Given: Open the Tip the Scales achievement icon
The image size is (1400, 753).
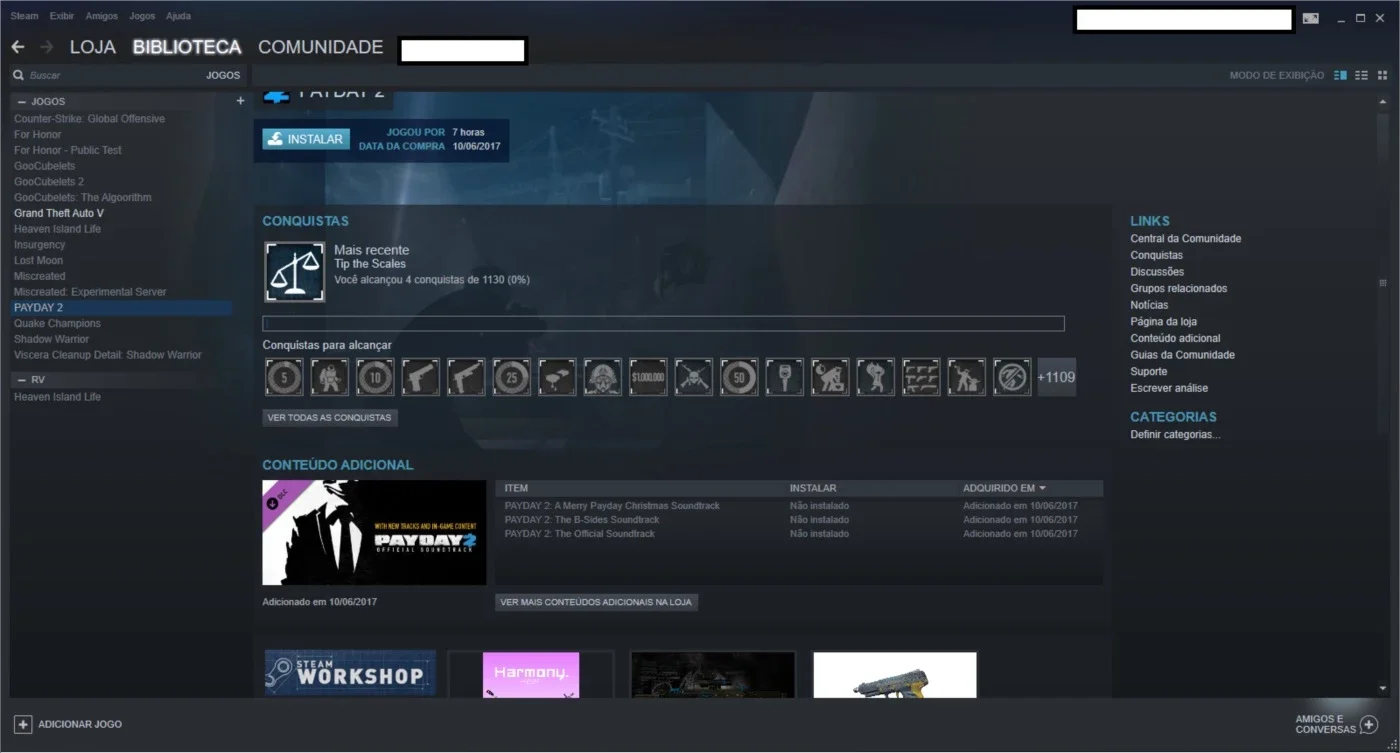Looking at the screenshot, I should tap(295, 271).
